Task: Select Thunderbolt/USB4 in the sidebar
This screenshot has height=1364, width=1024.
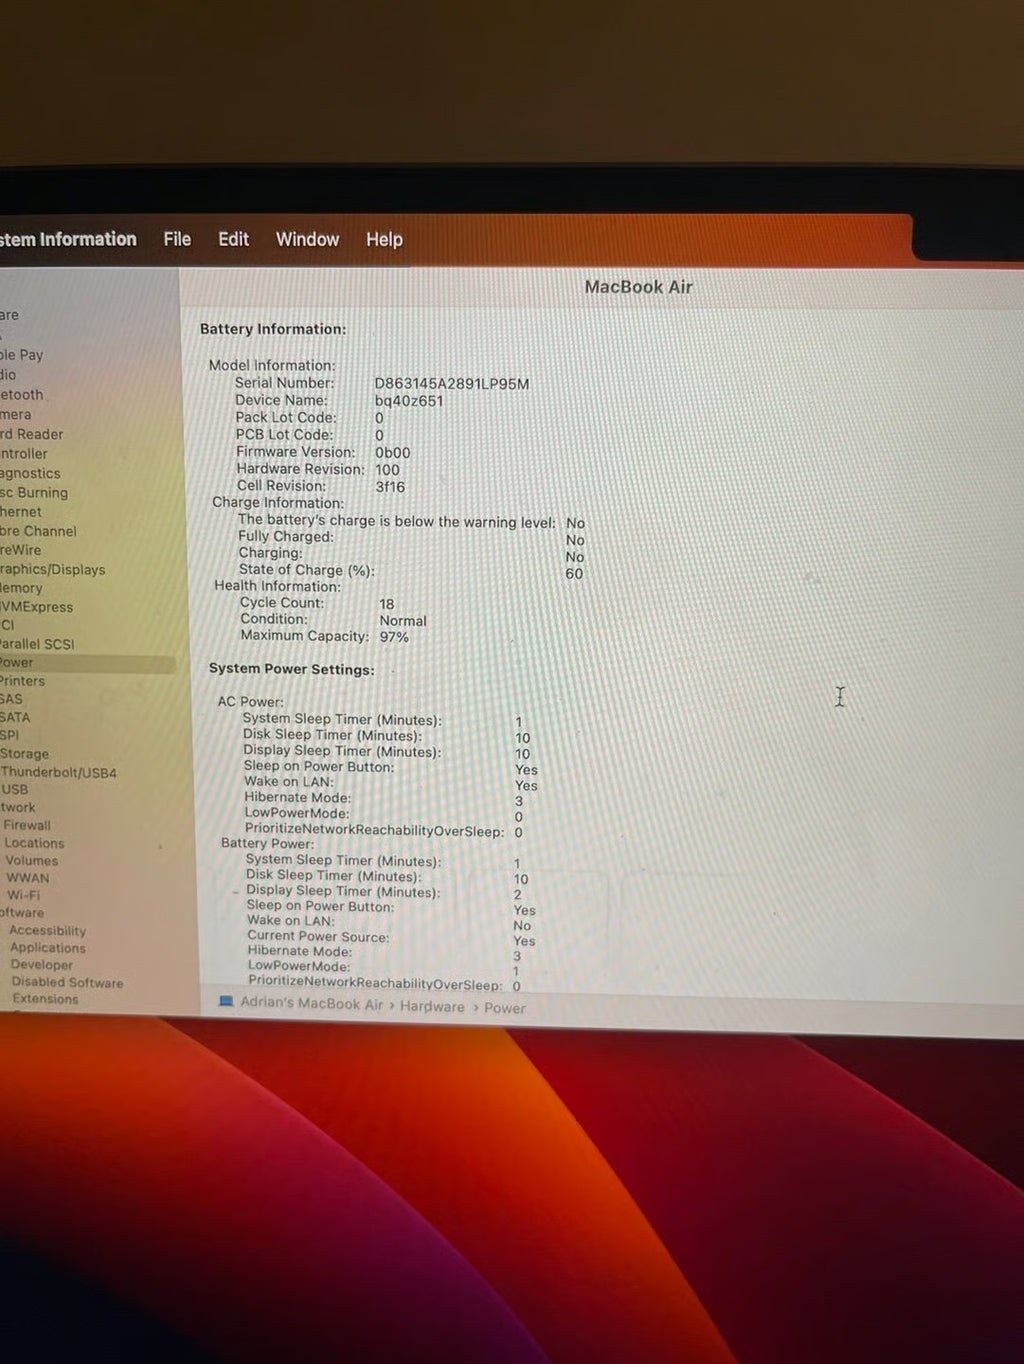Action: tap(59, 772)
